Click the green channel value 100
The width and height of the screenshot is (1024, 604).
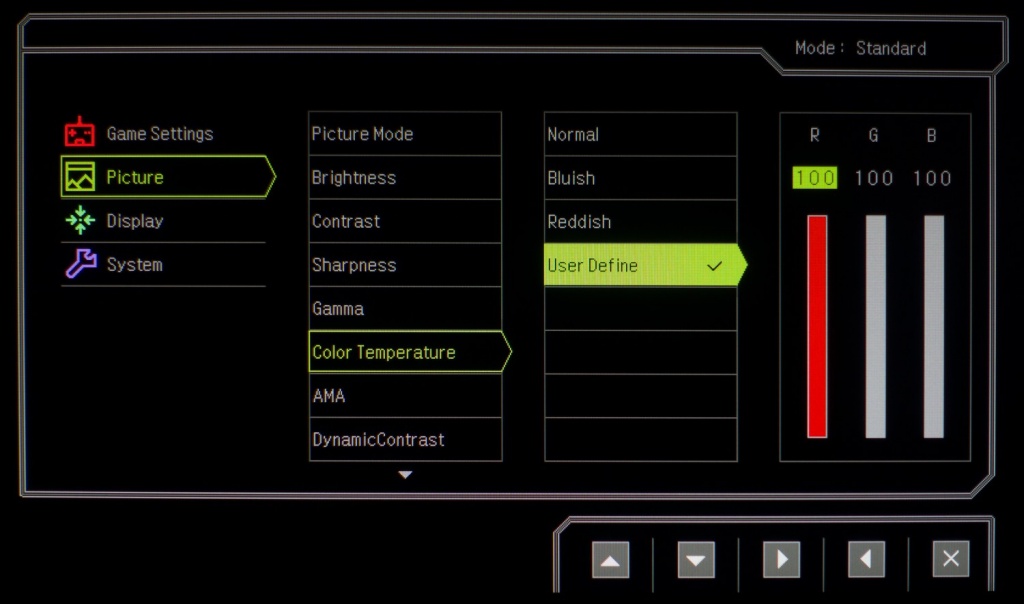(x=874, y=178)
